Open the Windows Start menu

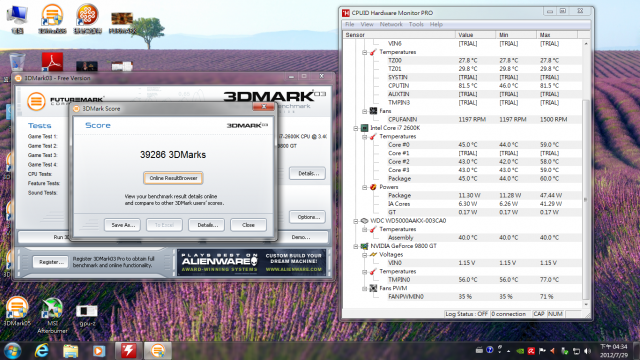coord(12,351)
